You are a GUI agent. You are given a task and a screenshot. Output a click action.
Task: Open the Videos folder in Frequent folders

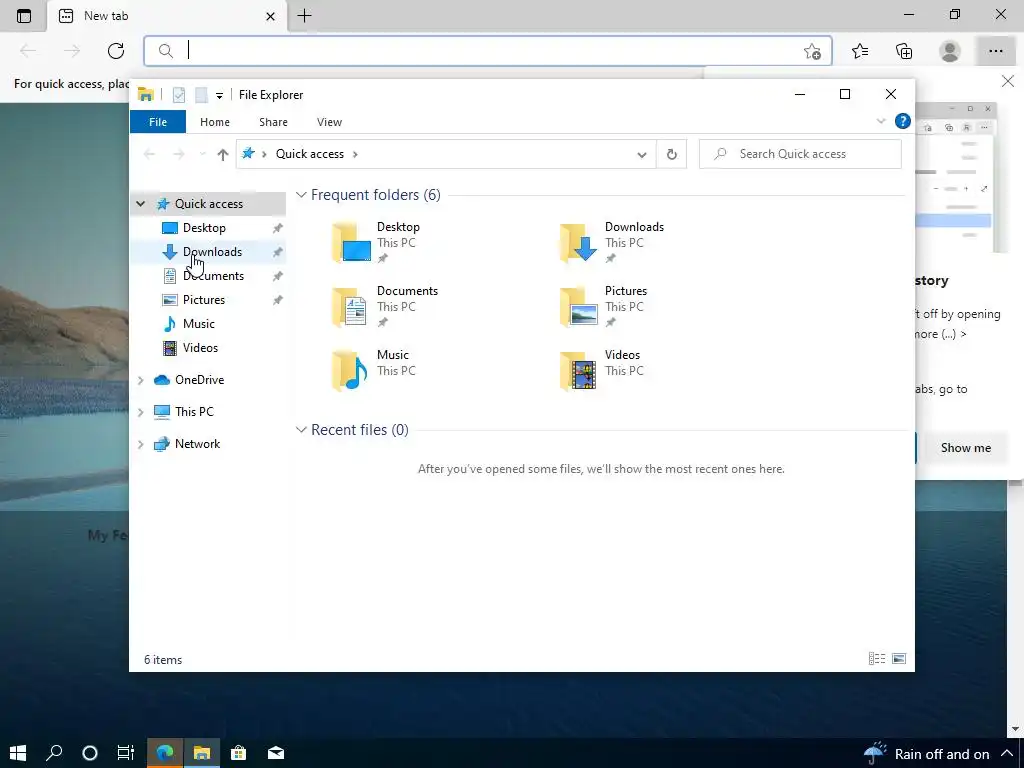tap(601, 370)
